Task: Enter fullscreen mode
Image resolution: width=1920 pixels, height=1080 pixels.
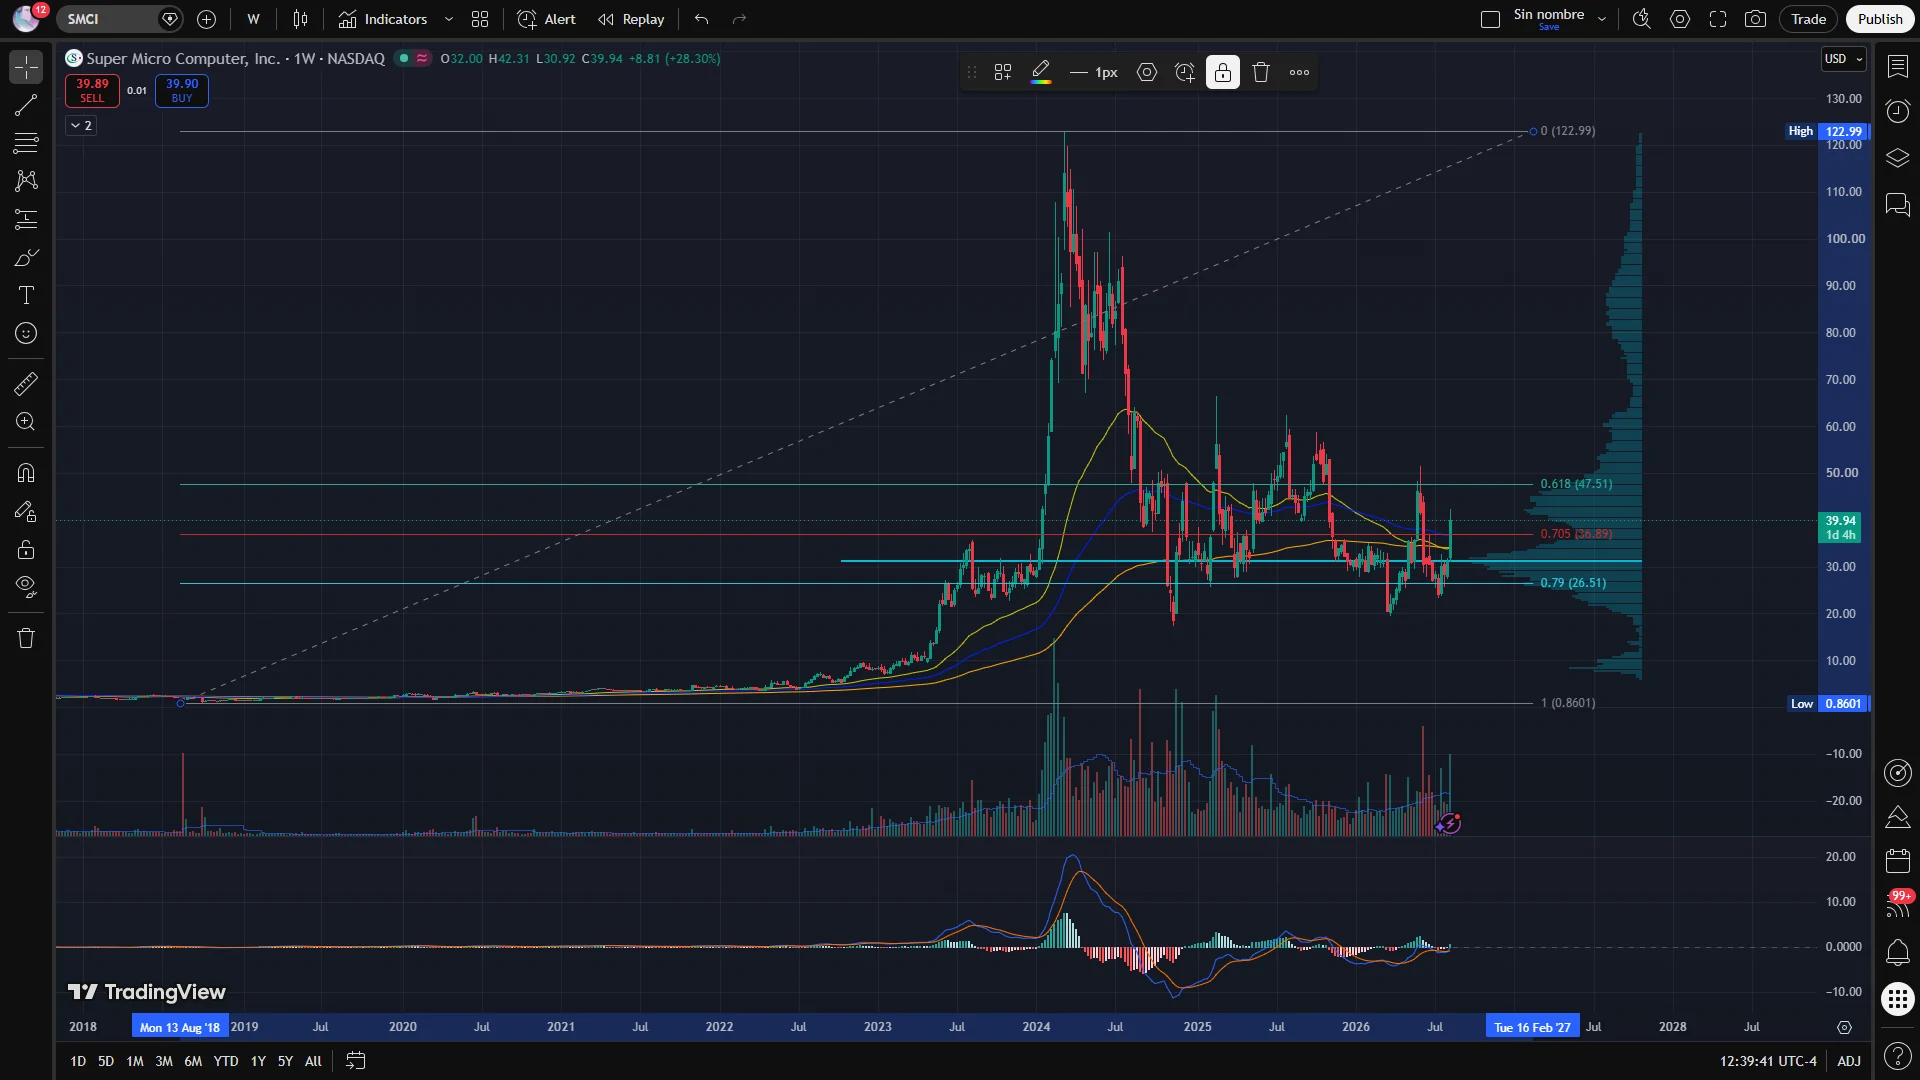Action: pyautogui.click(x=1718, y=19)
